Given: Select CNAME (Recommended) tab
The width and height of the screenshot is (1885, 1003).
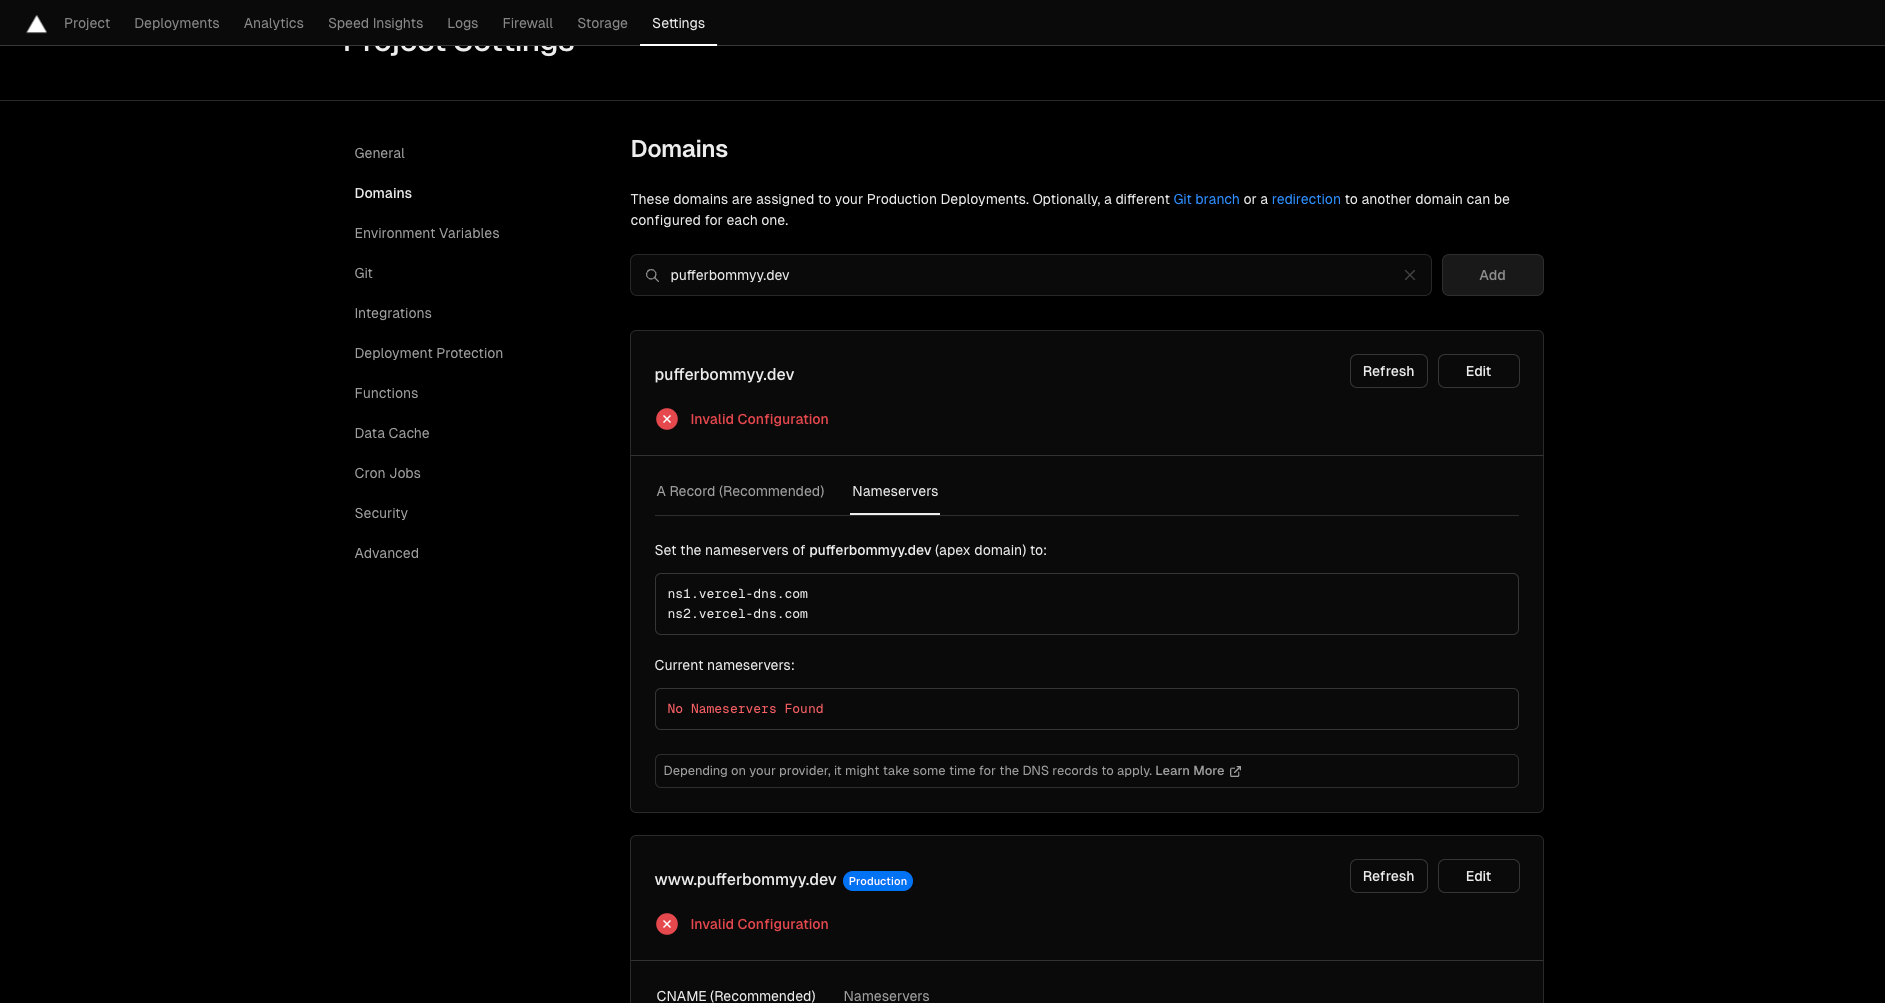Looking at the screenshot, I should click(736, 996).
